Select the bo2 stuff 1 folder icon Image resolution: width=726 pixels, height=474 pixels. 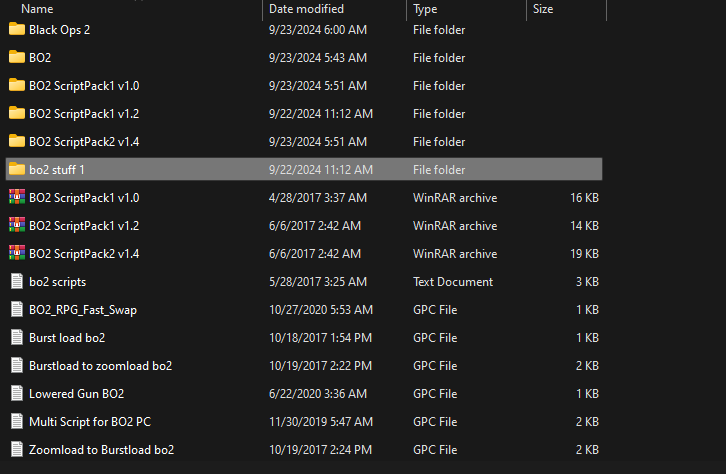17,169
